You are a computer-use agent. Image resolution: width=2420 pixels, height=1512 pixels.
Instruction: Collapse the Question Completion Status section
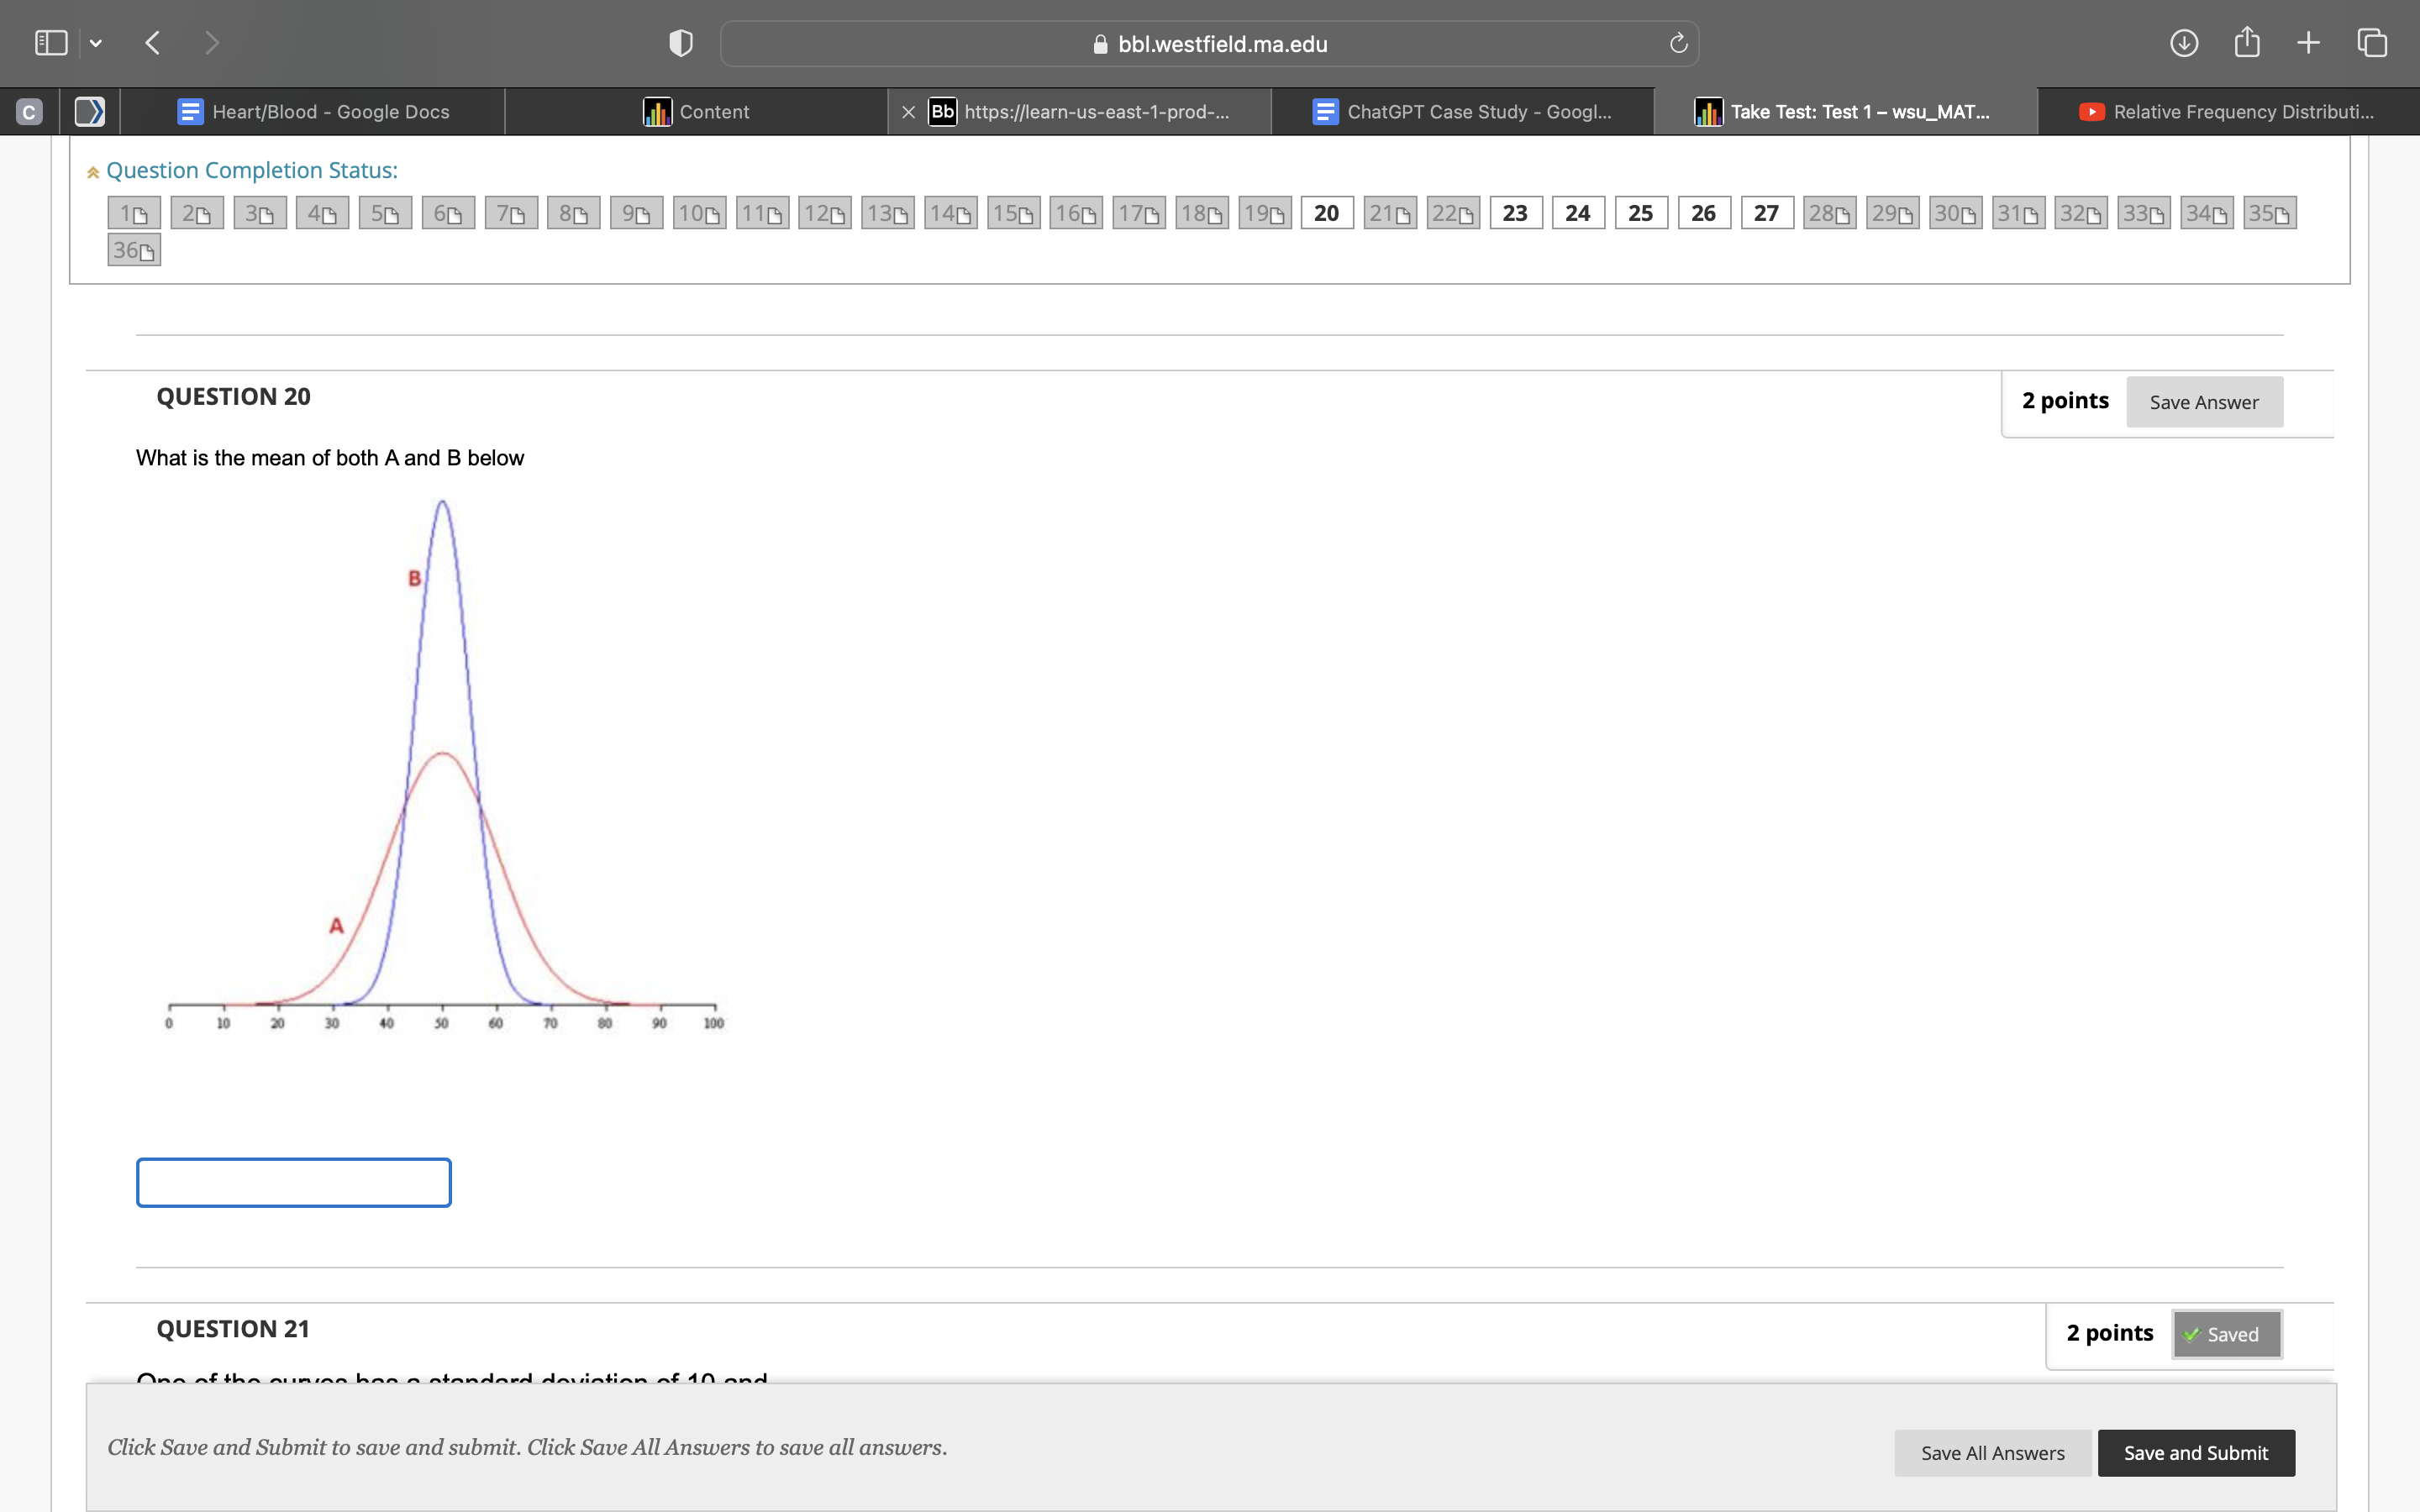[93, 172]
